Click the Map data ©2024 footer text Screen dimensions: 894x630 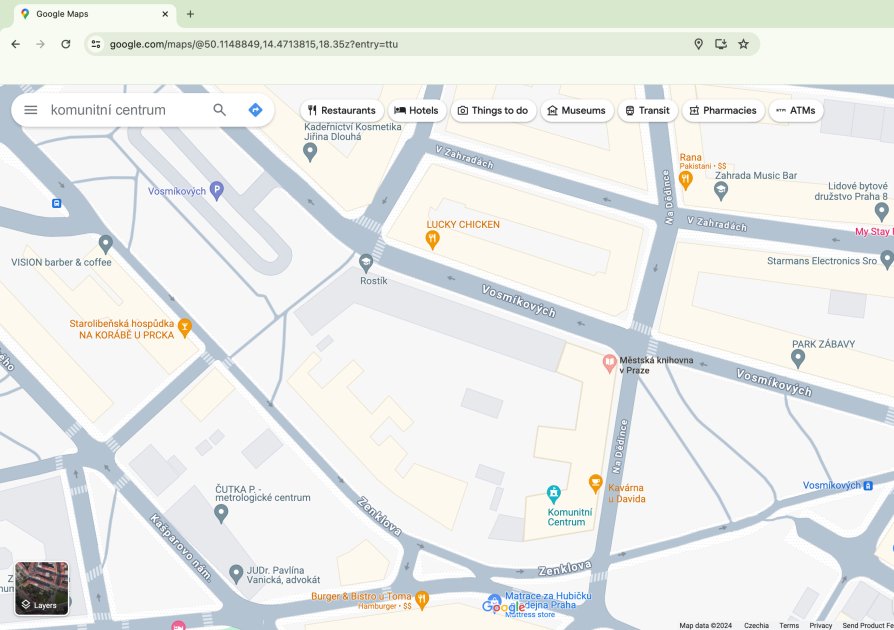point(705,625)
